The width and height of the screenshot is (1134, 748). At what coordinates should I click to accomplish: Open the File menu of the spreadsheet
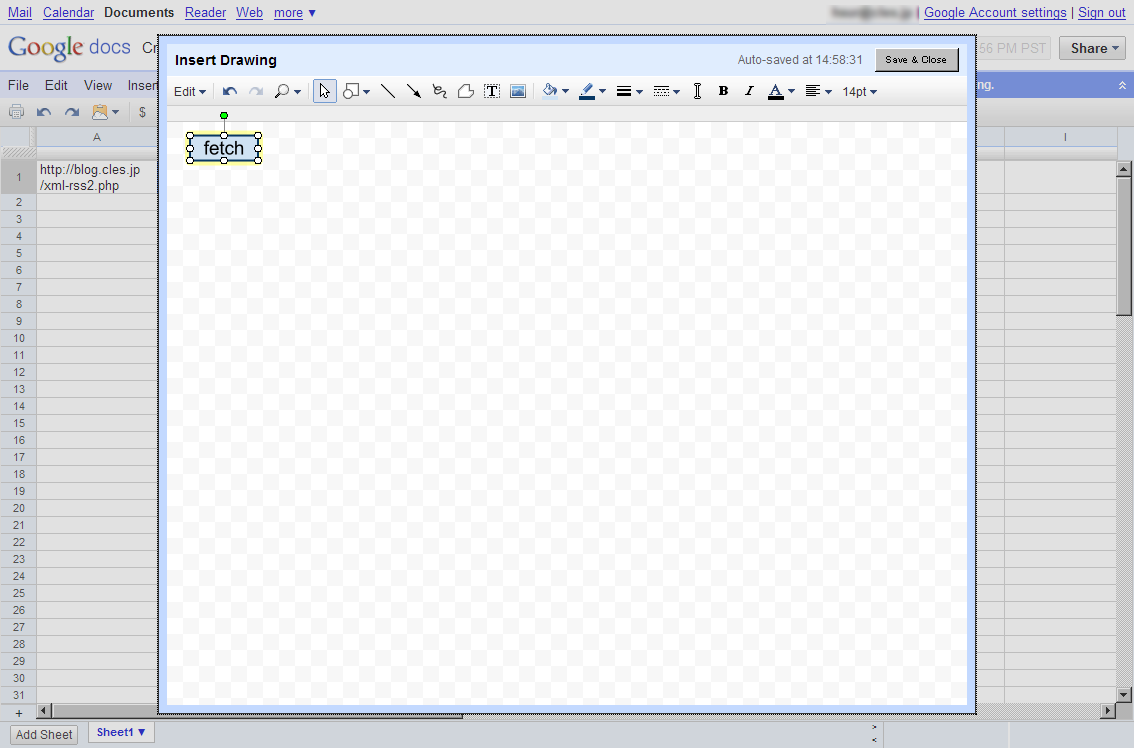tap(18, 85)
